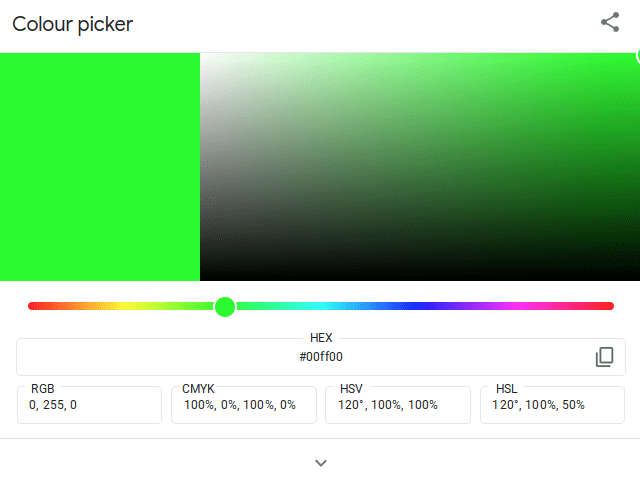Pick grey in the gradient's left middle
This screenshot has height=482, width=640.
click(x=202, y=167)
